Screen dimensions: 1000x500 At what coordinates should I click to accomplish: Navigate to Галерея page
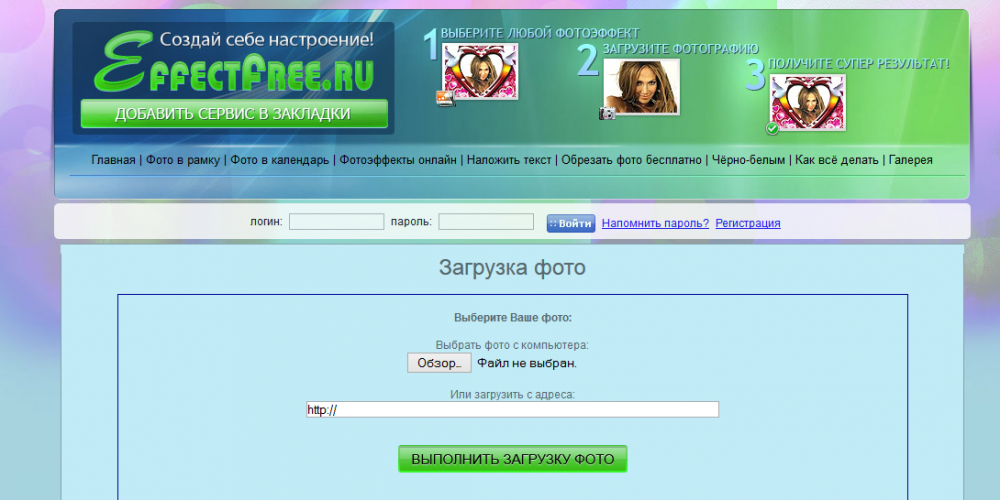click(910, 160)
